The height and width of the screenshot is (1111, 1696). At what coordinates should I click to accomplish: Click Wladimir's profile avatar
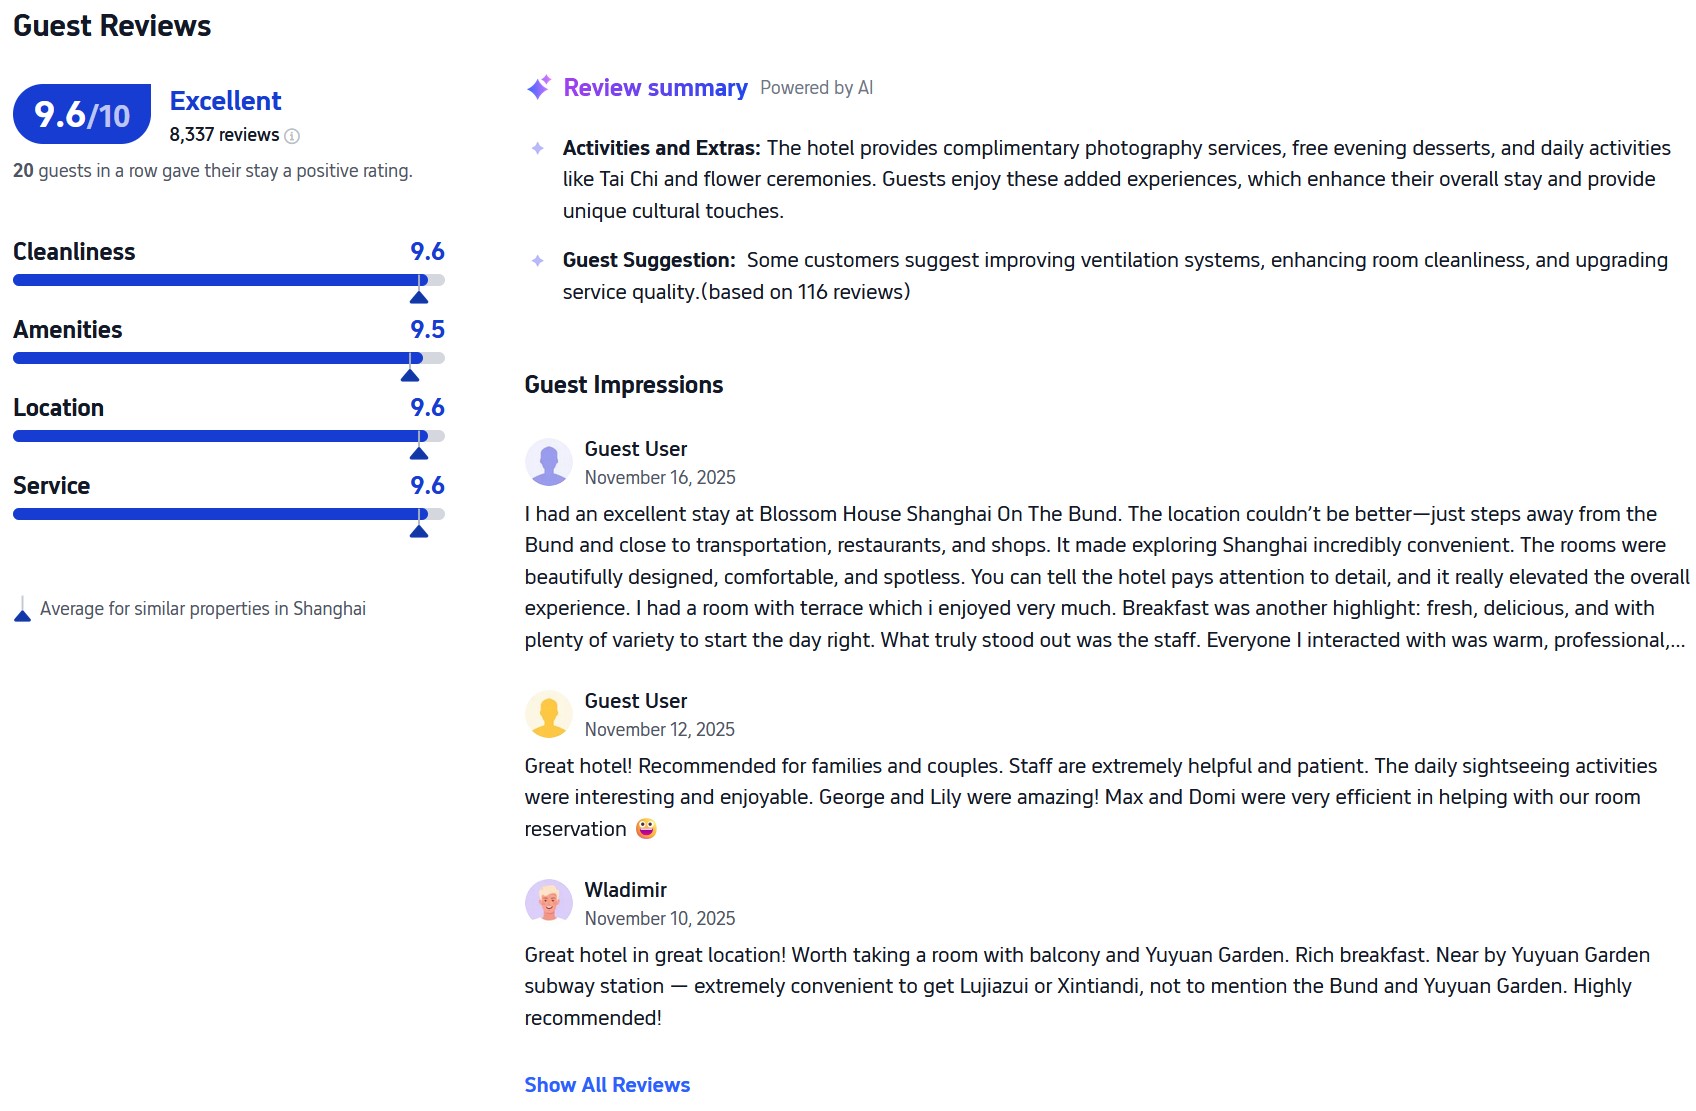pos(548,903)
